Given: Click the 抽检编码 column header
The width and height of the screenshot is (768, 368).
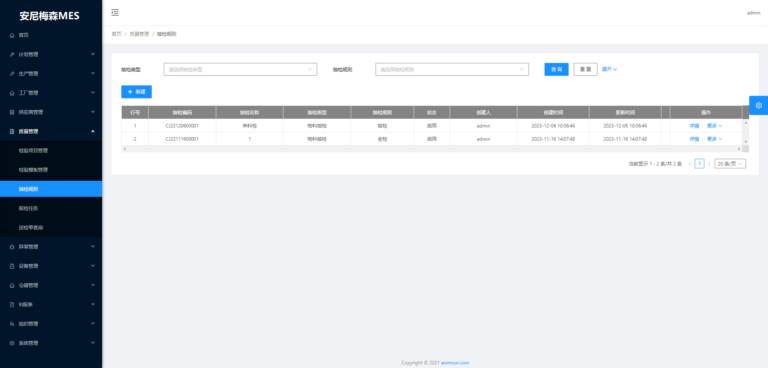Looking at the screenshot, I should point(182,112).
